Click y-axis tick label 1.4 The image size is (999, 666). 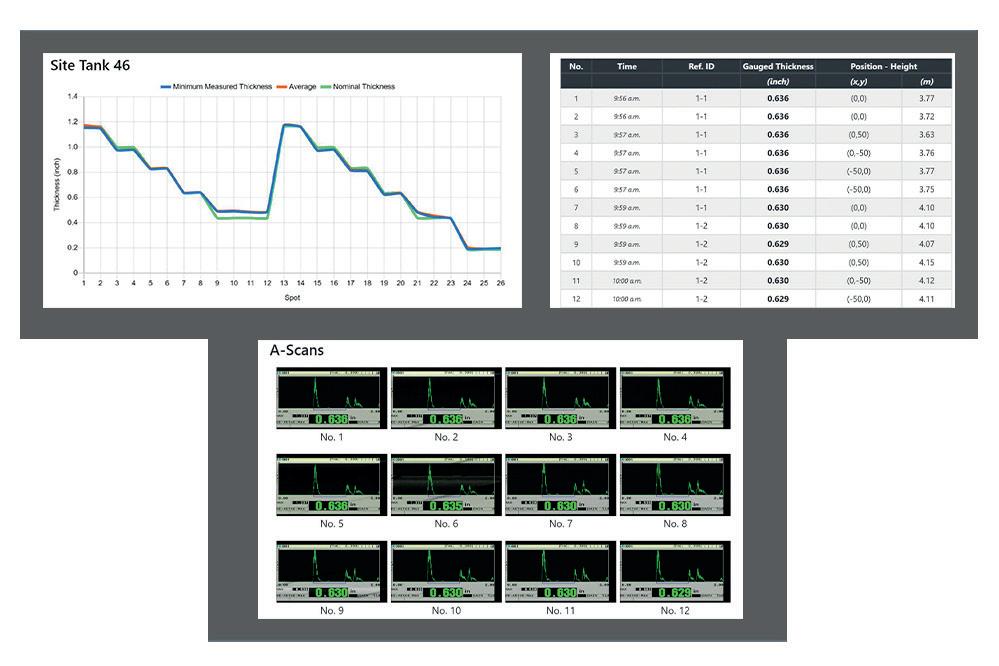[x=73, y=97]
